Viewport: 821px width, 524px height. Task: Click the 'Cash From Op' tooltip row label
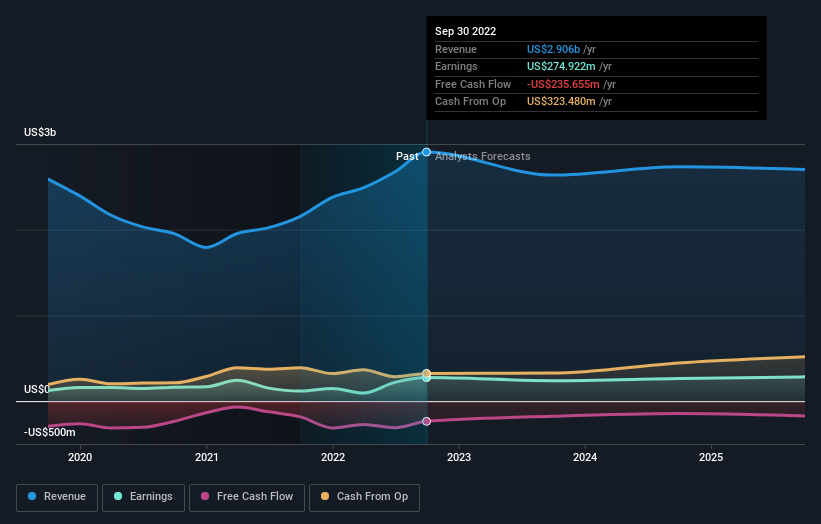pos(470,102)
